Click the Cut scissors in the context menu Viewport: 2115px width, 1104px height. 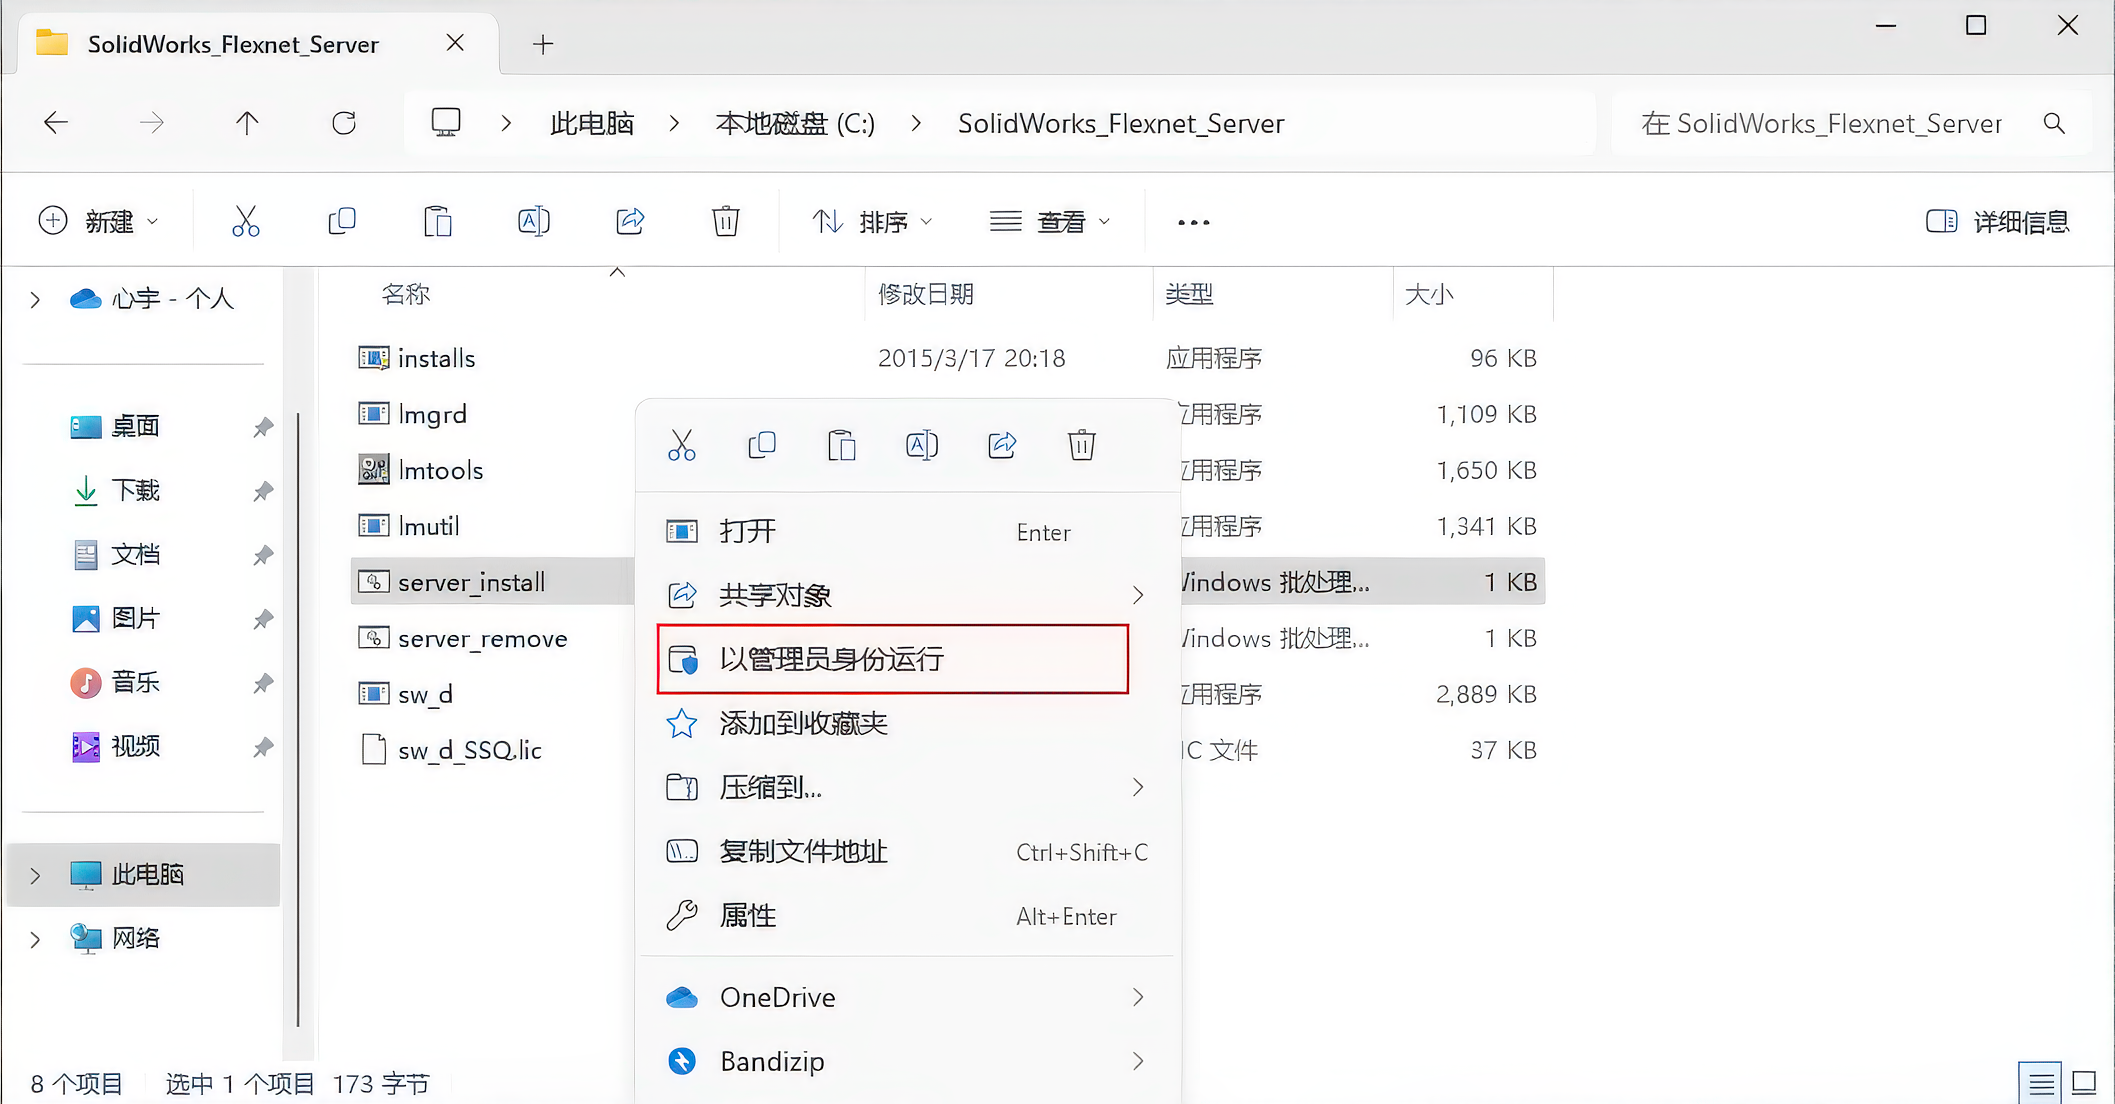(x=682, y=445)
